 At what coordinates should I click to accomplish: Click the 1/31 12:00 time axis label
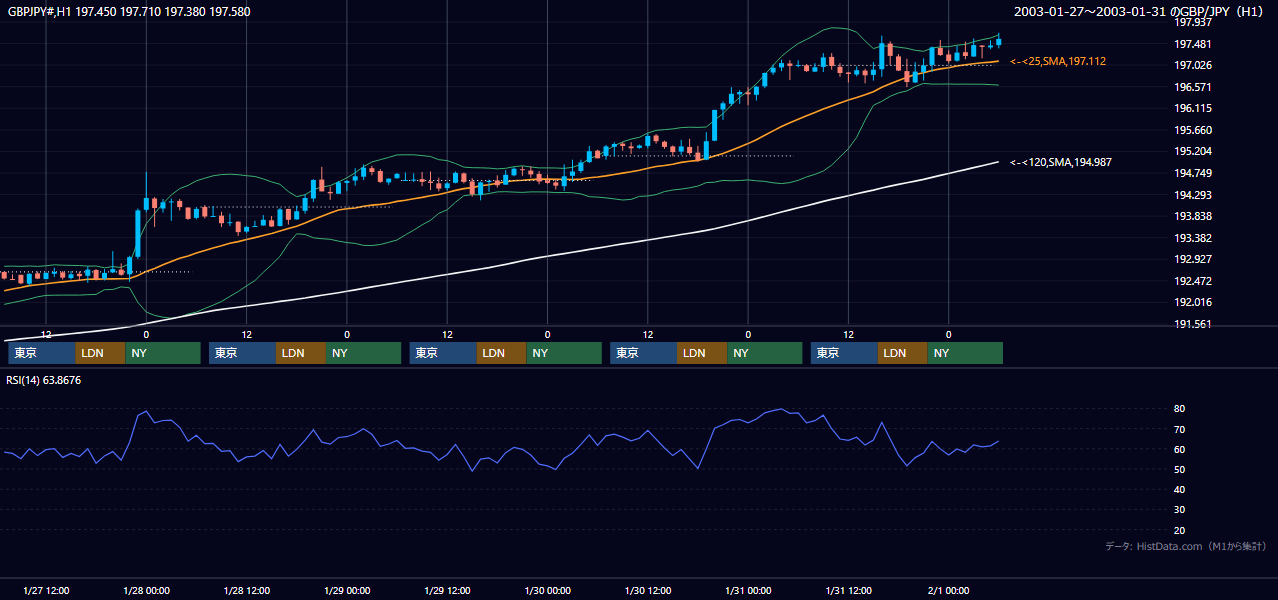(849, 591)
